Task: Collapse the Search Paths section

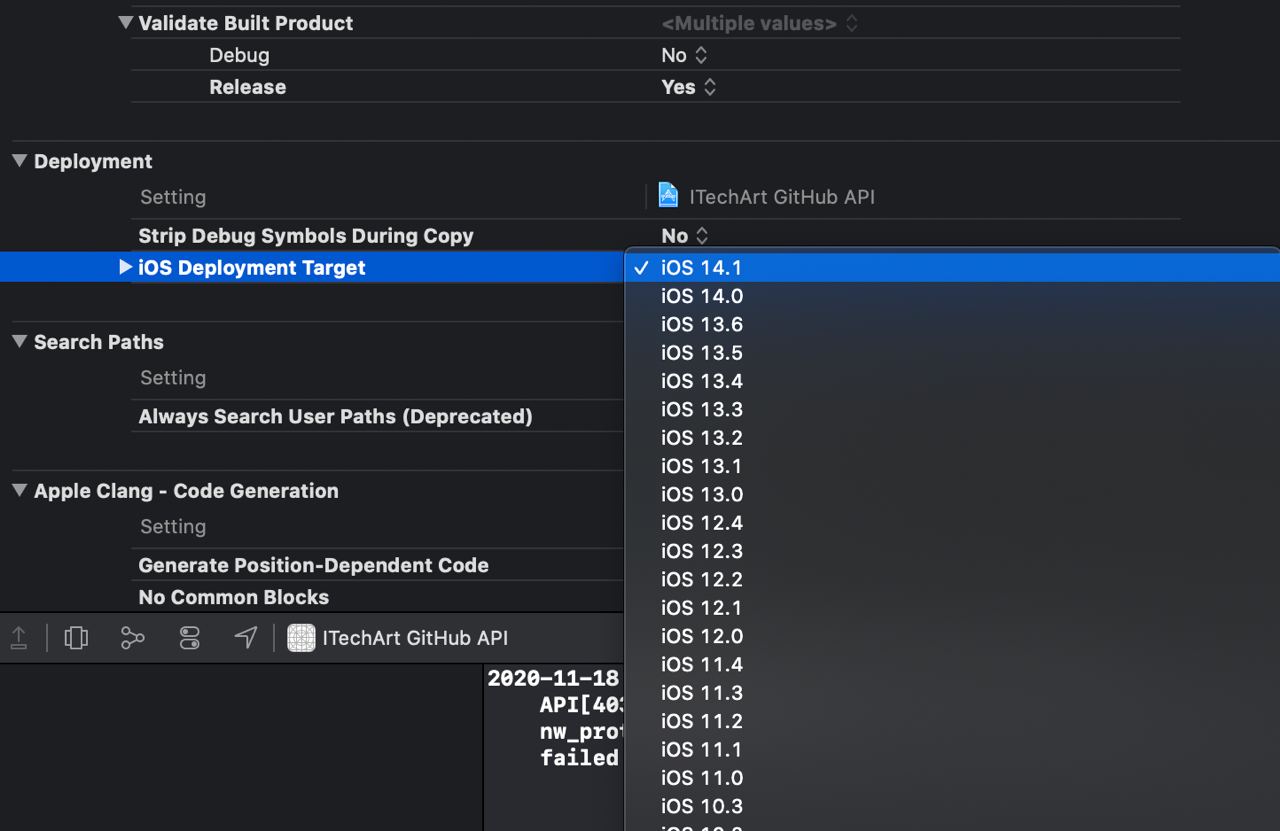Action: [x=20, y=341]
